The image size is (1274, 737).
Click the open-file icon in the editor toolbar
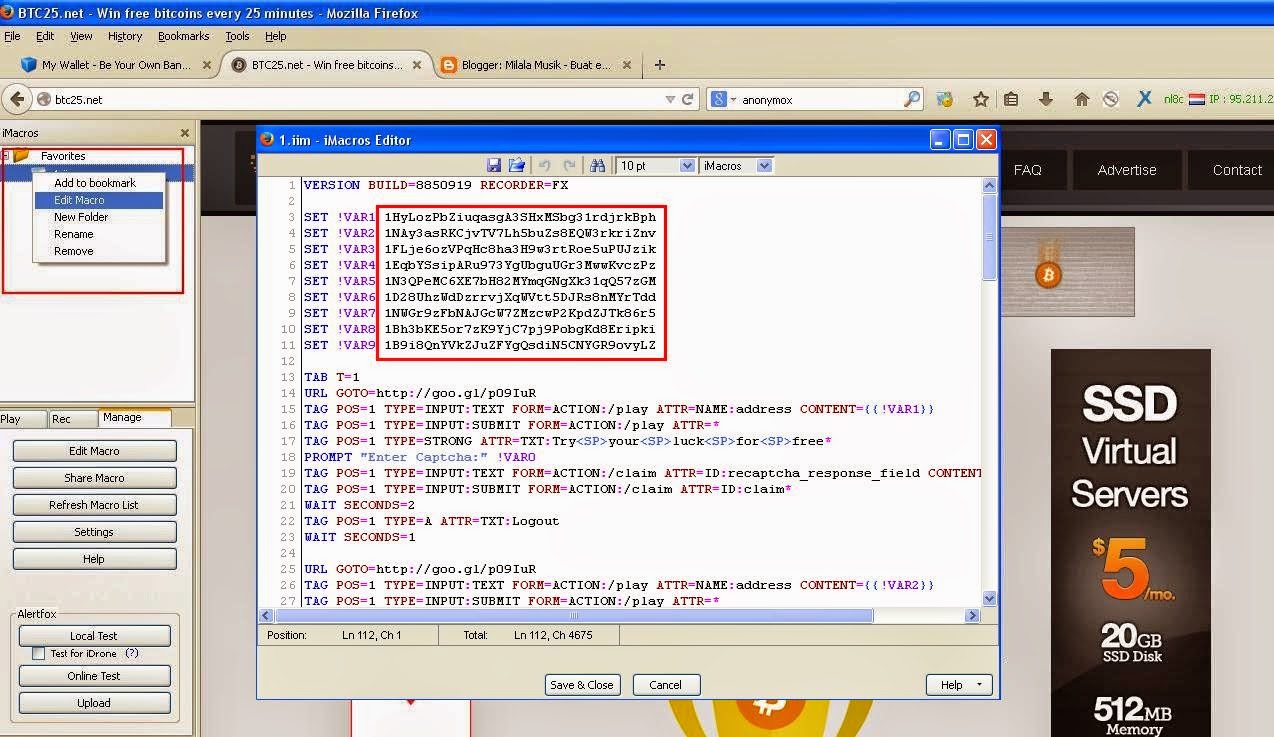pyautogui.click(x=517, y=166)
